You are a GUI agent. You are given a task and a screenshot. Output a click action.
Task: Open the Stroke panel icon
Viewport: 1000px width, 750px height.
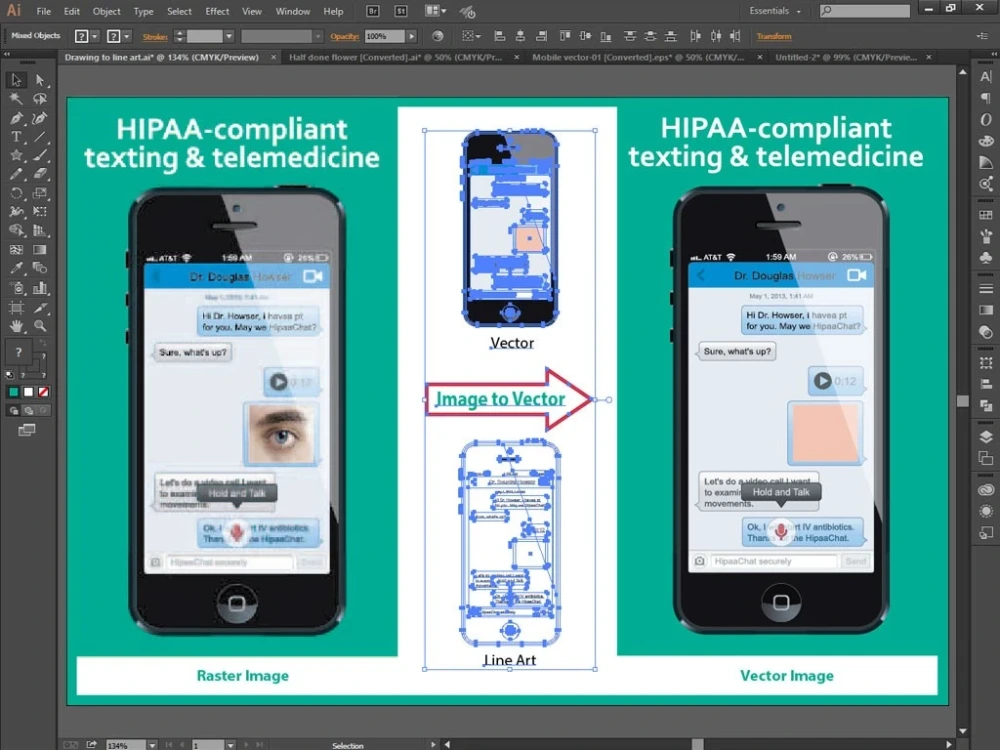986,288
